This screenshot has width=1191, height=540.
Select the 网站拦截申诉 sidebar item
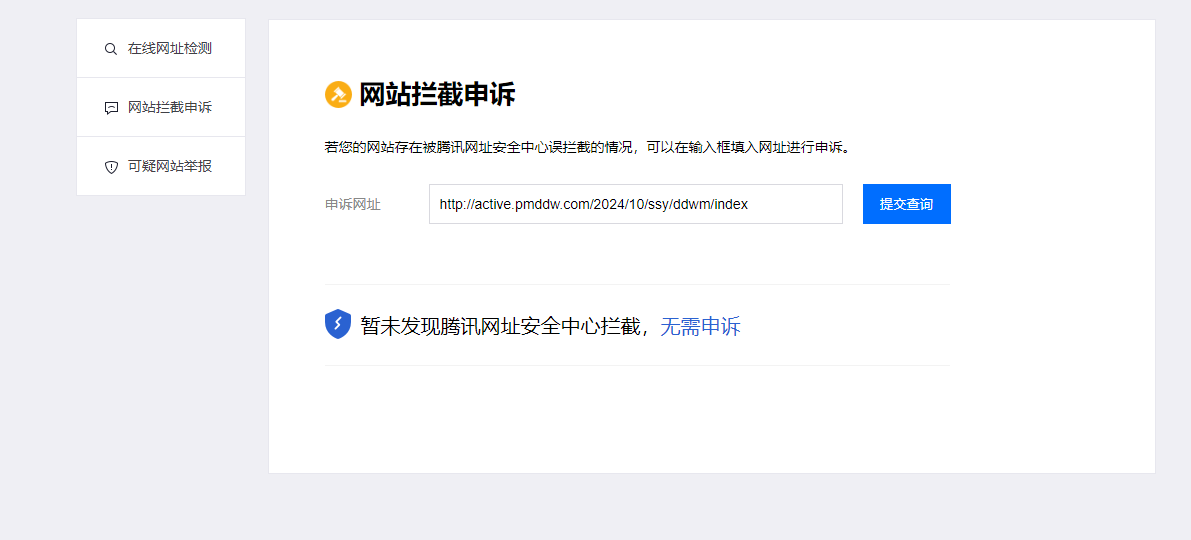tap(161, 108)
